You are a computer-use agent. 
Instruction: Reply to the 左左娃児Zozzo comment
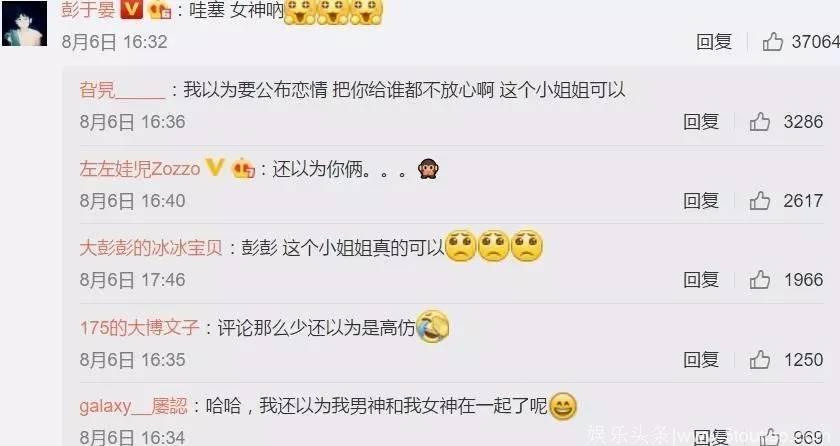(701, 201)
